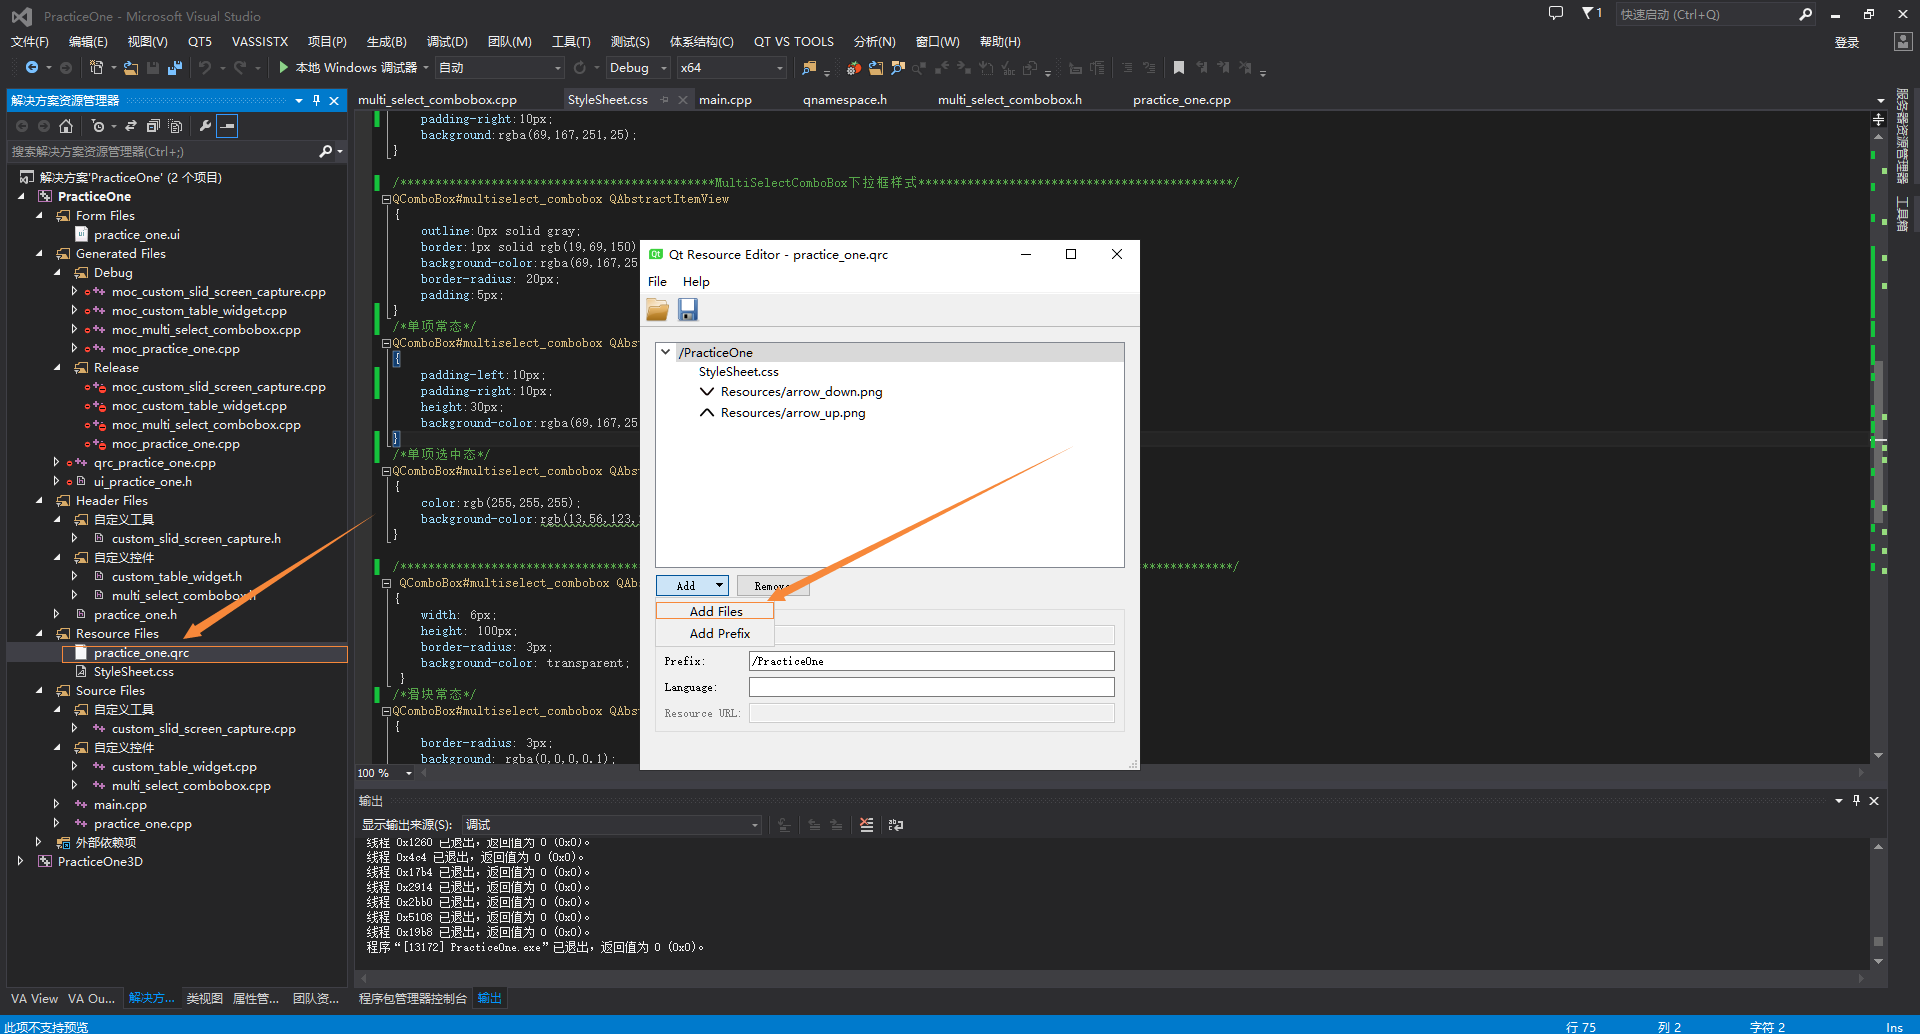Click Open File icon in main toolbar
The width and height of the screenshot is (1920, 1034).
coord(131,68)
